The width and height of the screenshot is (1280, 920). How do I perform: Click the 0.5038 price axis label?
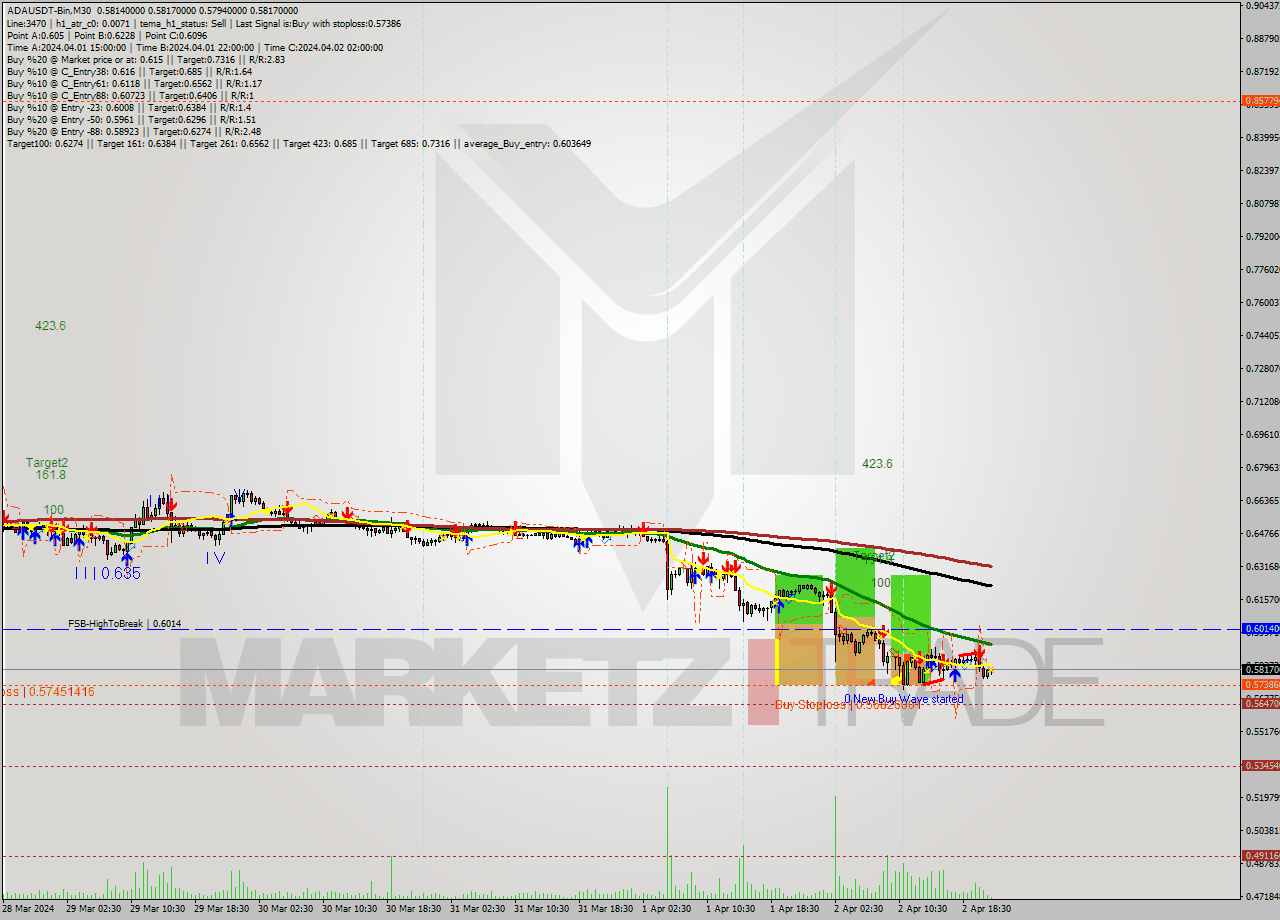coord(1262,830)
